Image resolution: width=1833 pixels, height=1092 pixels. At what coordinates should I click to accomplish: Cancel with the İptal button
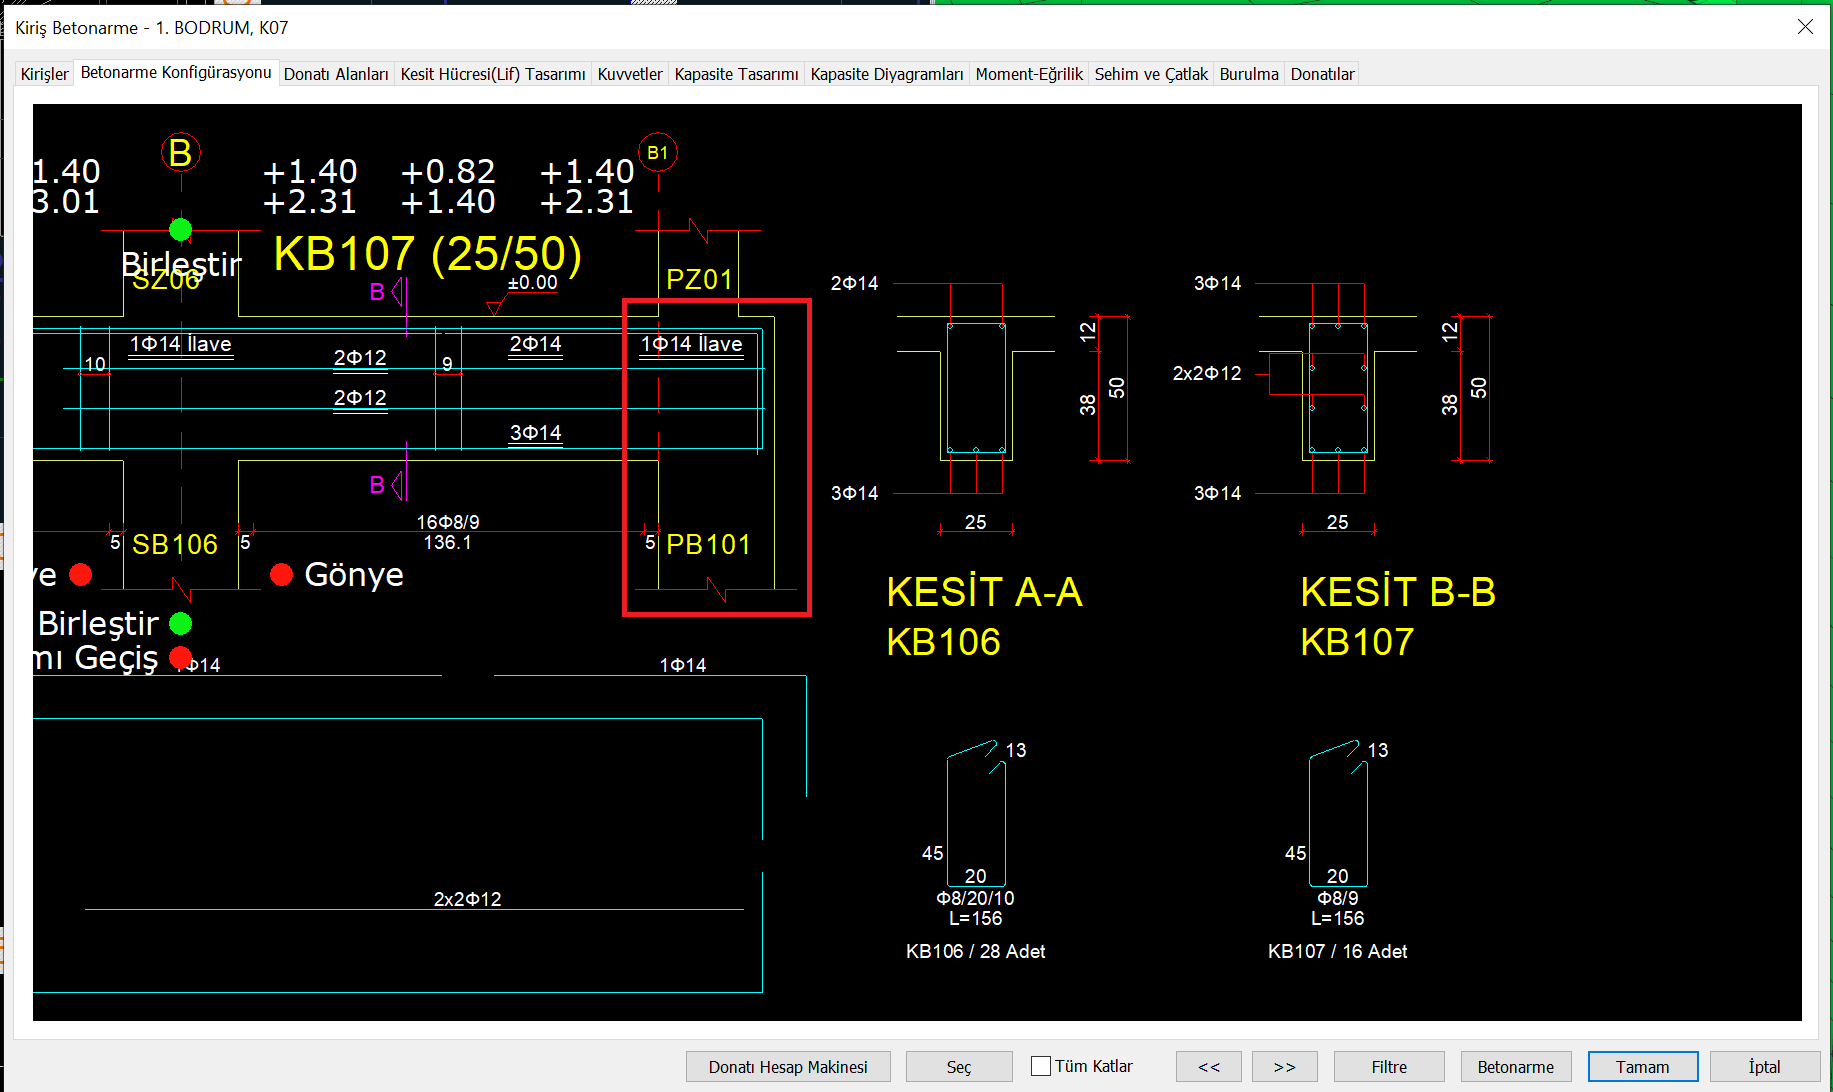click(1765, 1067)
